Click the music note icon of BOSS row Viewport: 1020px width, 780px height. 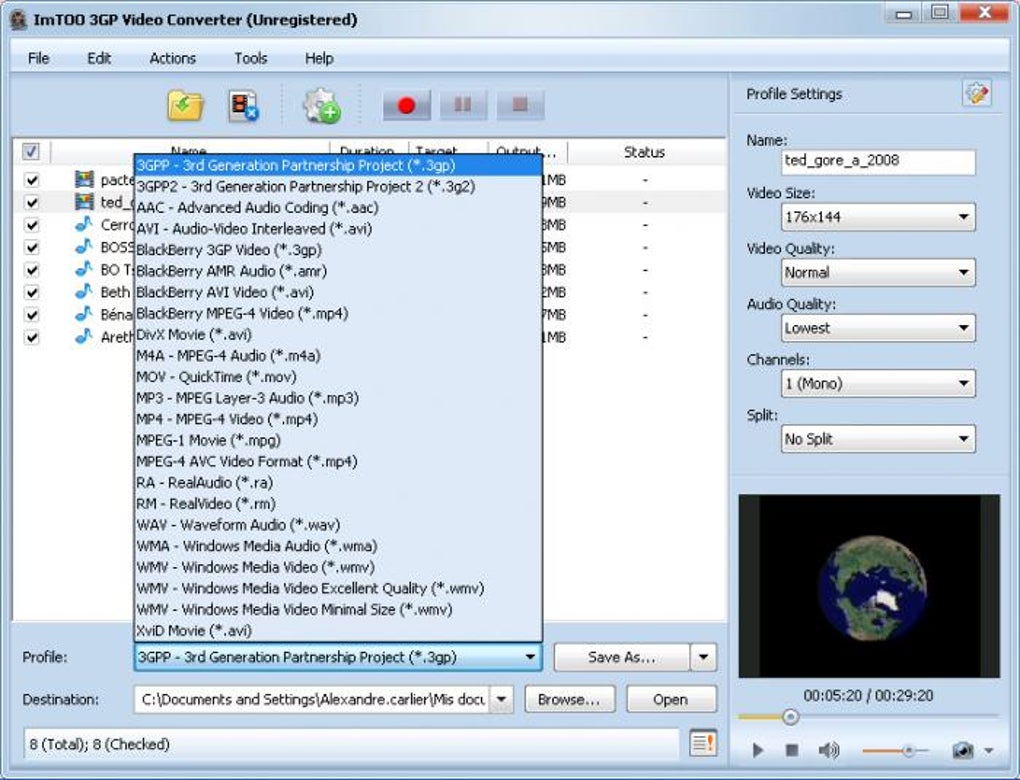[83, 247]
